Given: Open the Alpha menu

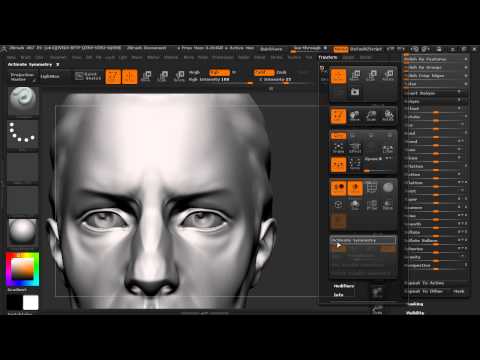Looking at the screenshot, I should 11,57.
